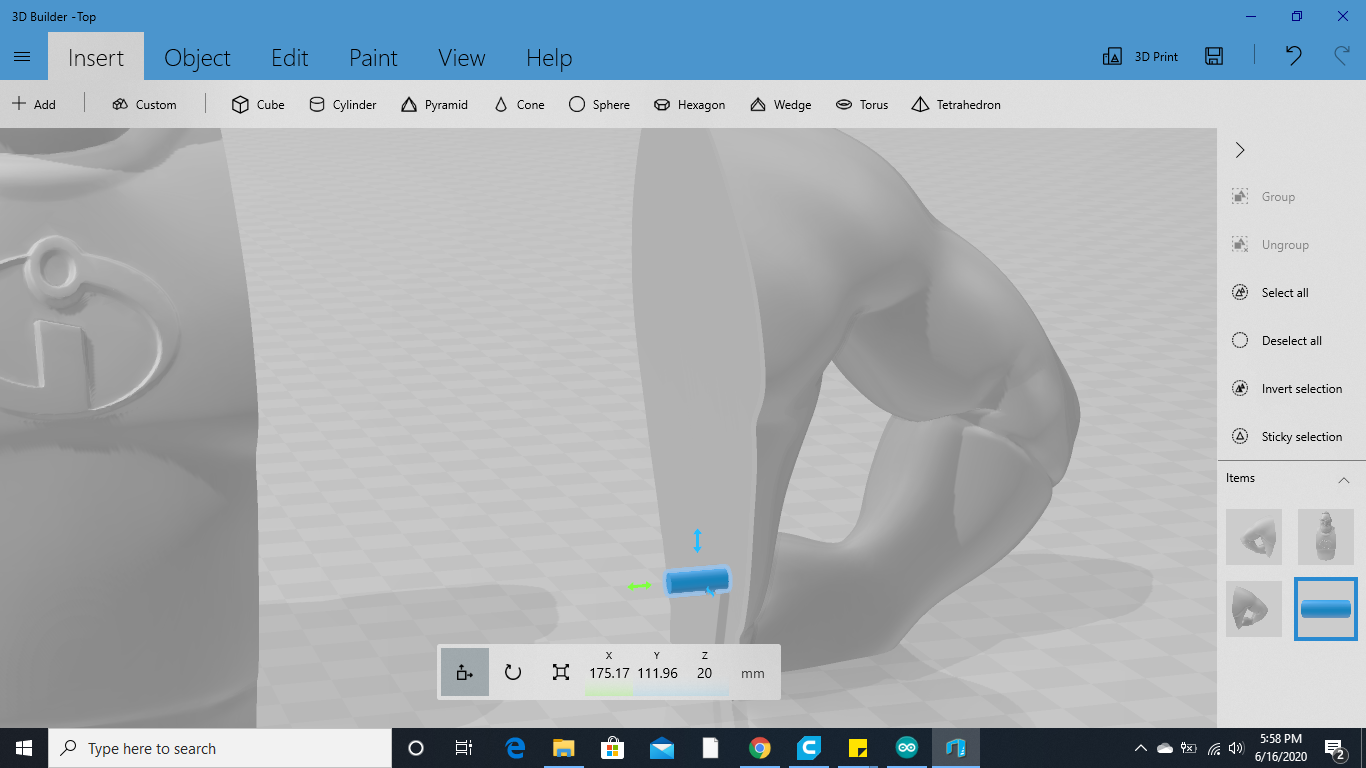
Task: Undo the last action
Action: click(1292, 57)
